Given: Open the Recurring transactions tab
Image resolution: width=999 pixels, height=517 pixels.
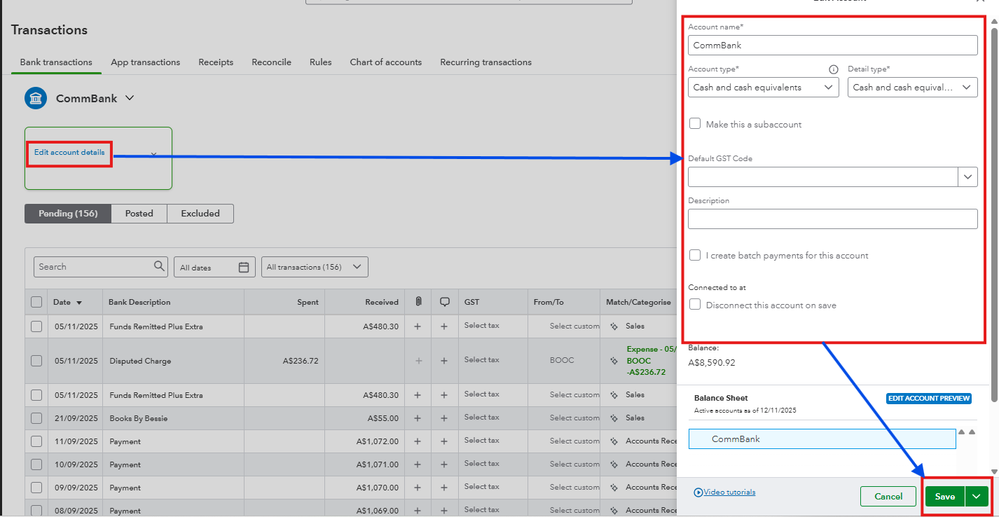Looking at the screenshot, I should [x=485, y=62].
